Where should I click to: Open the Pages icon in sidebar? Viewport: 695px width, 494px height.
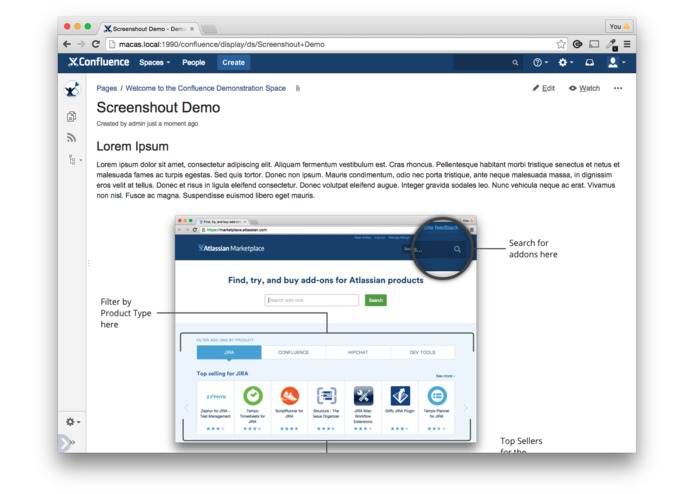[x=71, y=117]
